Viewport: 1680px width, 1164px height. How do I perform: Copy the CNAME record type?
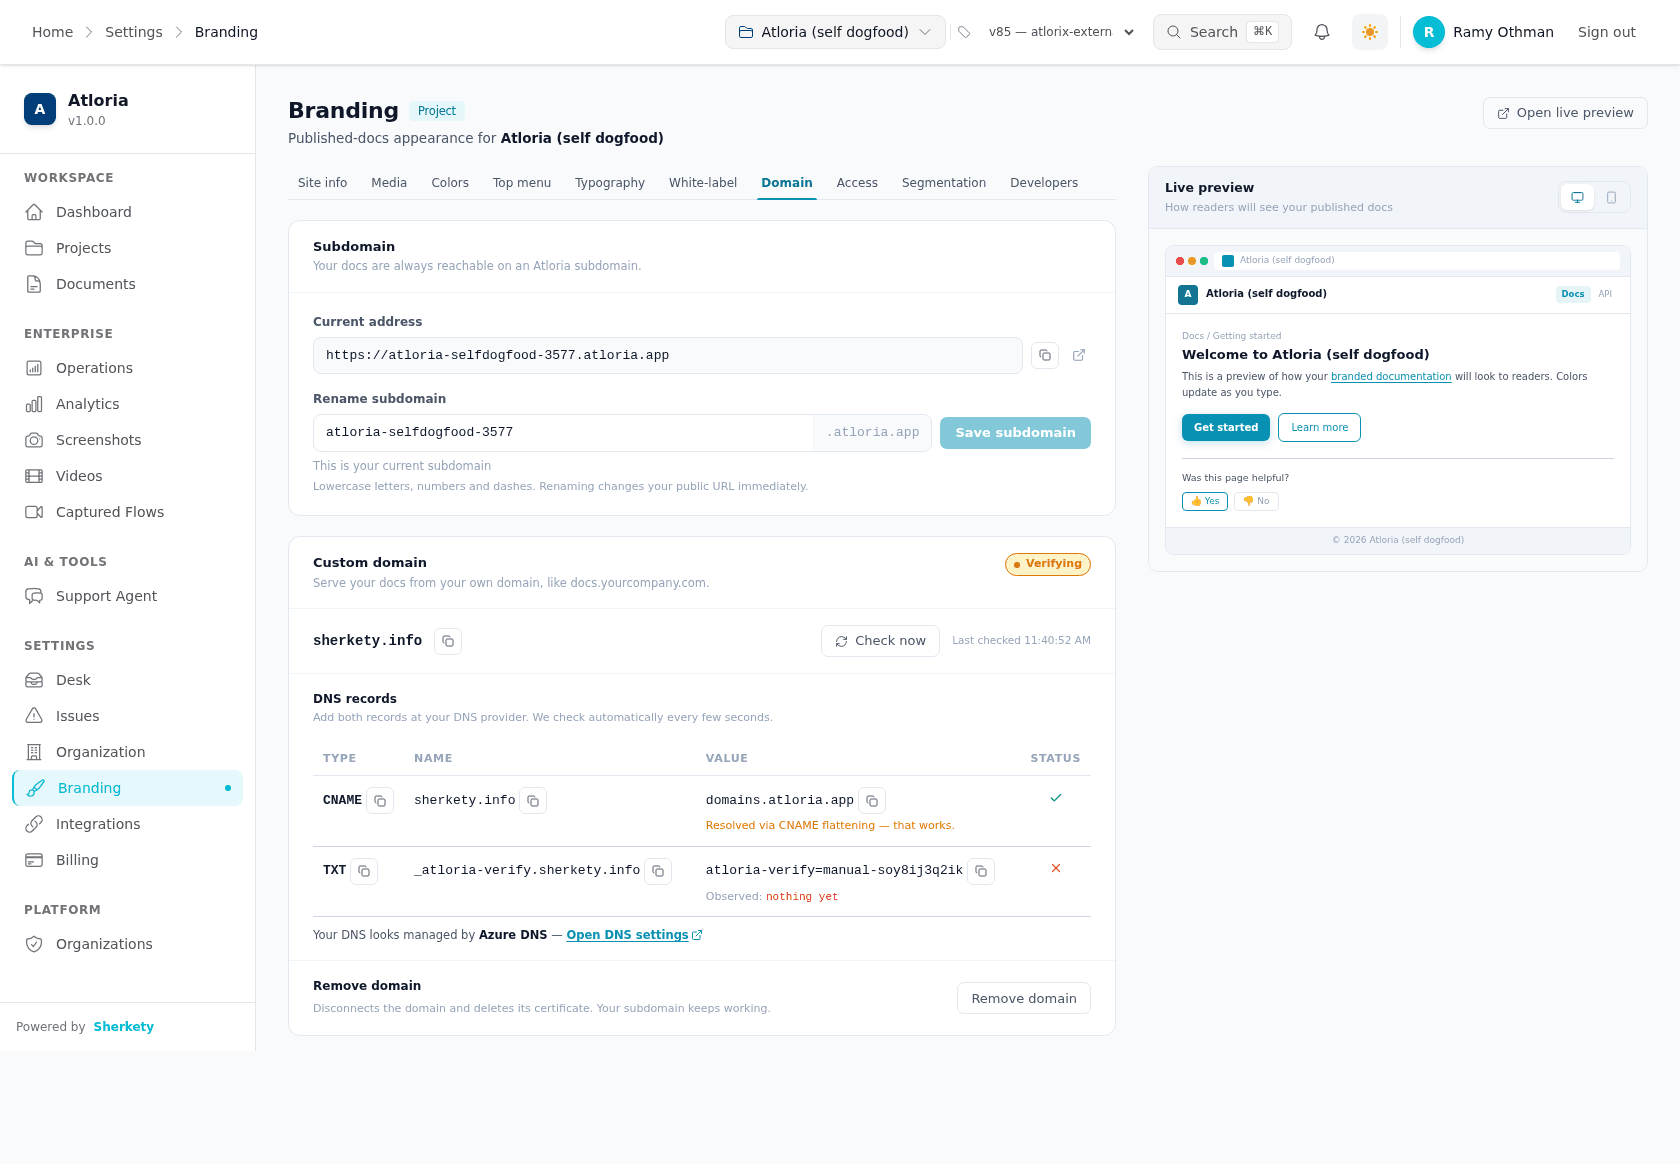(380, 801)
